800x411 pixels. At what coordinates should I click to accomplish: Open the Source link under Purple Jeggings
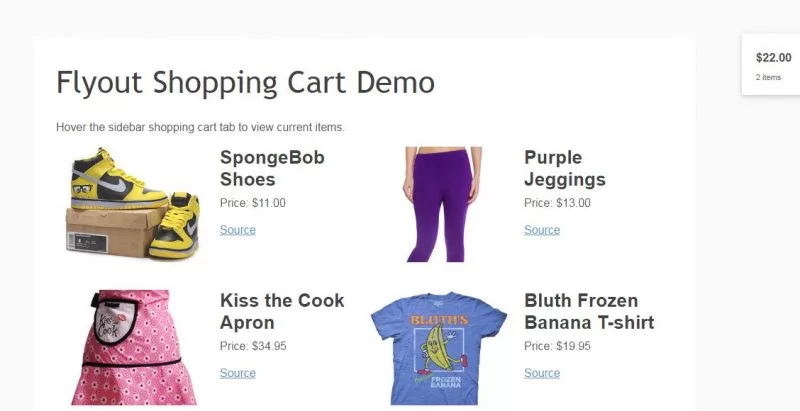[x=542, y=230]
